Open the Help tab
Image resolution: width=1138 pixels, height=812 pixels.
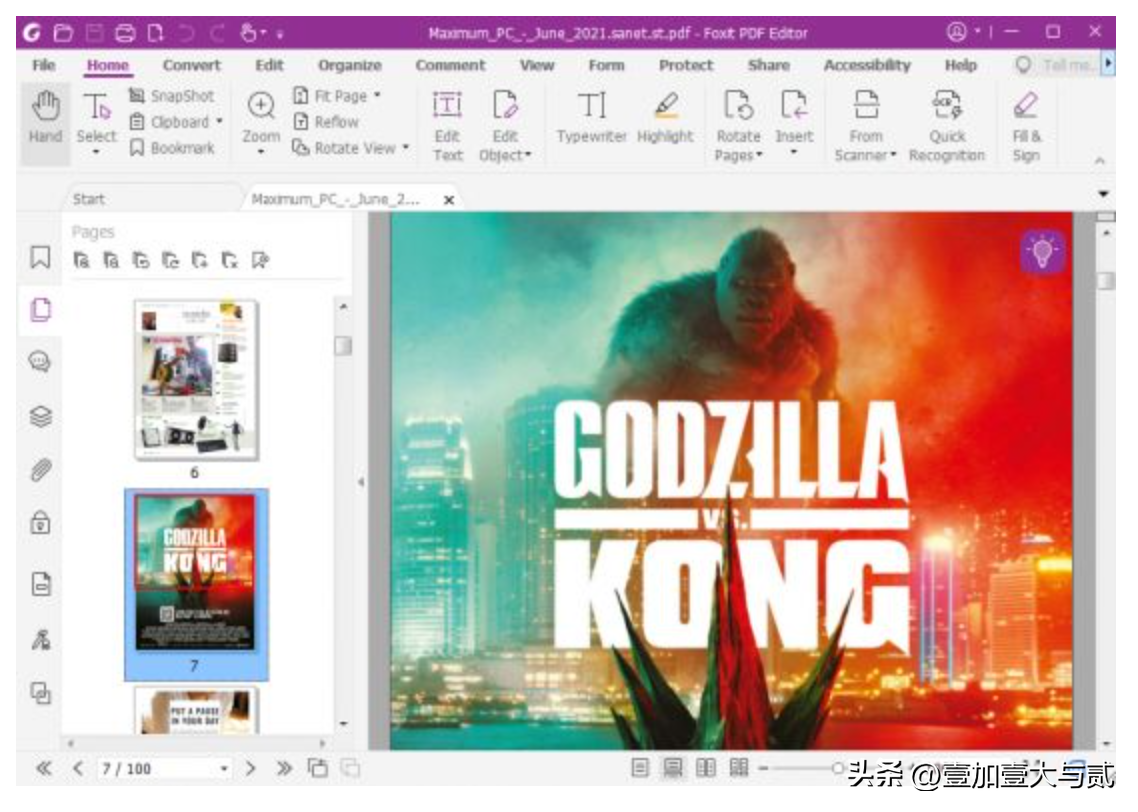(960, 65)
